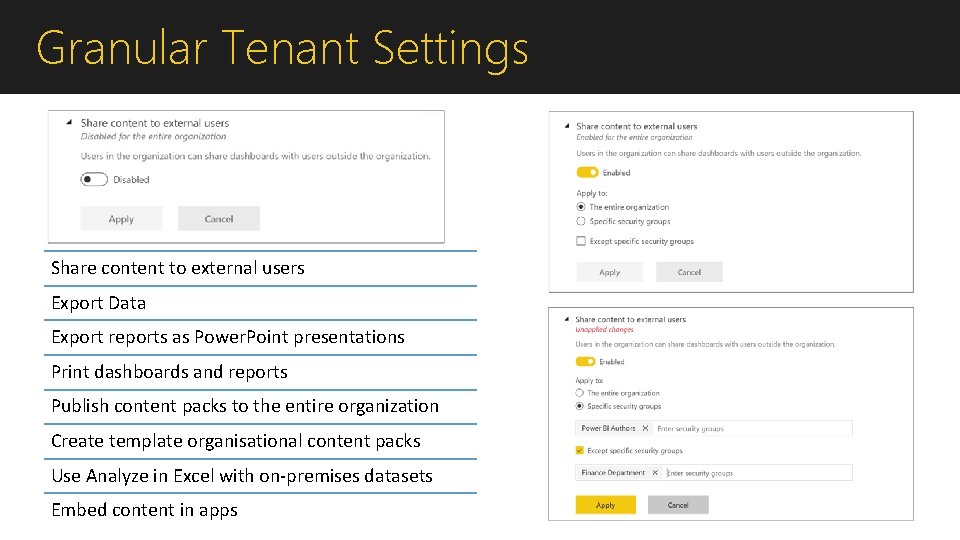Click the gray Apply button in the 'Enabled for the entire organization' panel
This screenshot has height=540, width=960.
pos(609,272)
